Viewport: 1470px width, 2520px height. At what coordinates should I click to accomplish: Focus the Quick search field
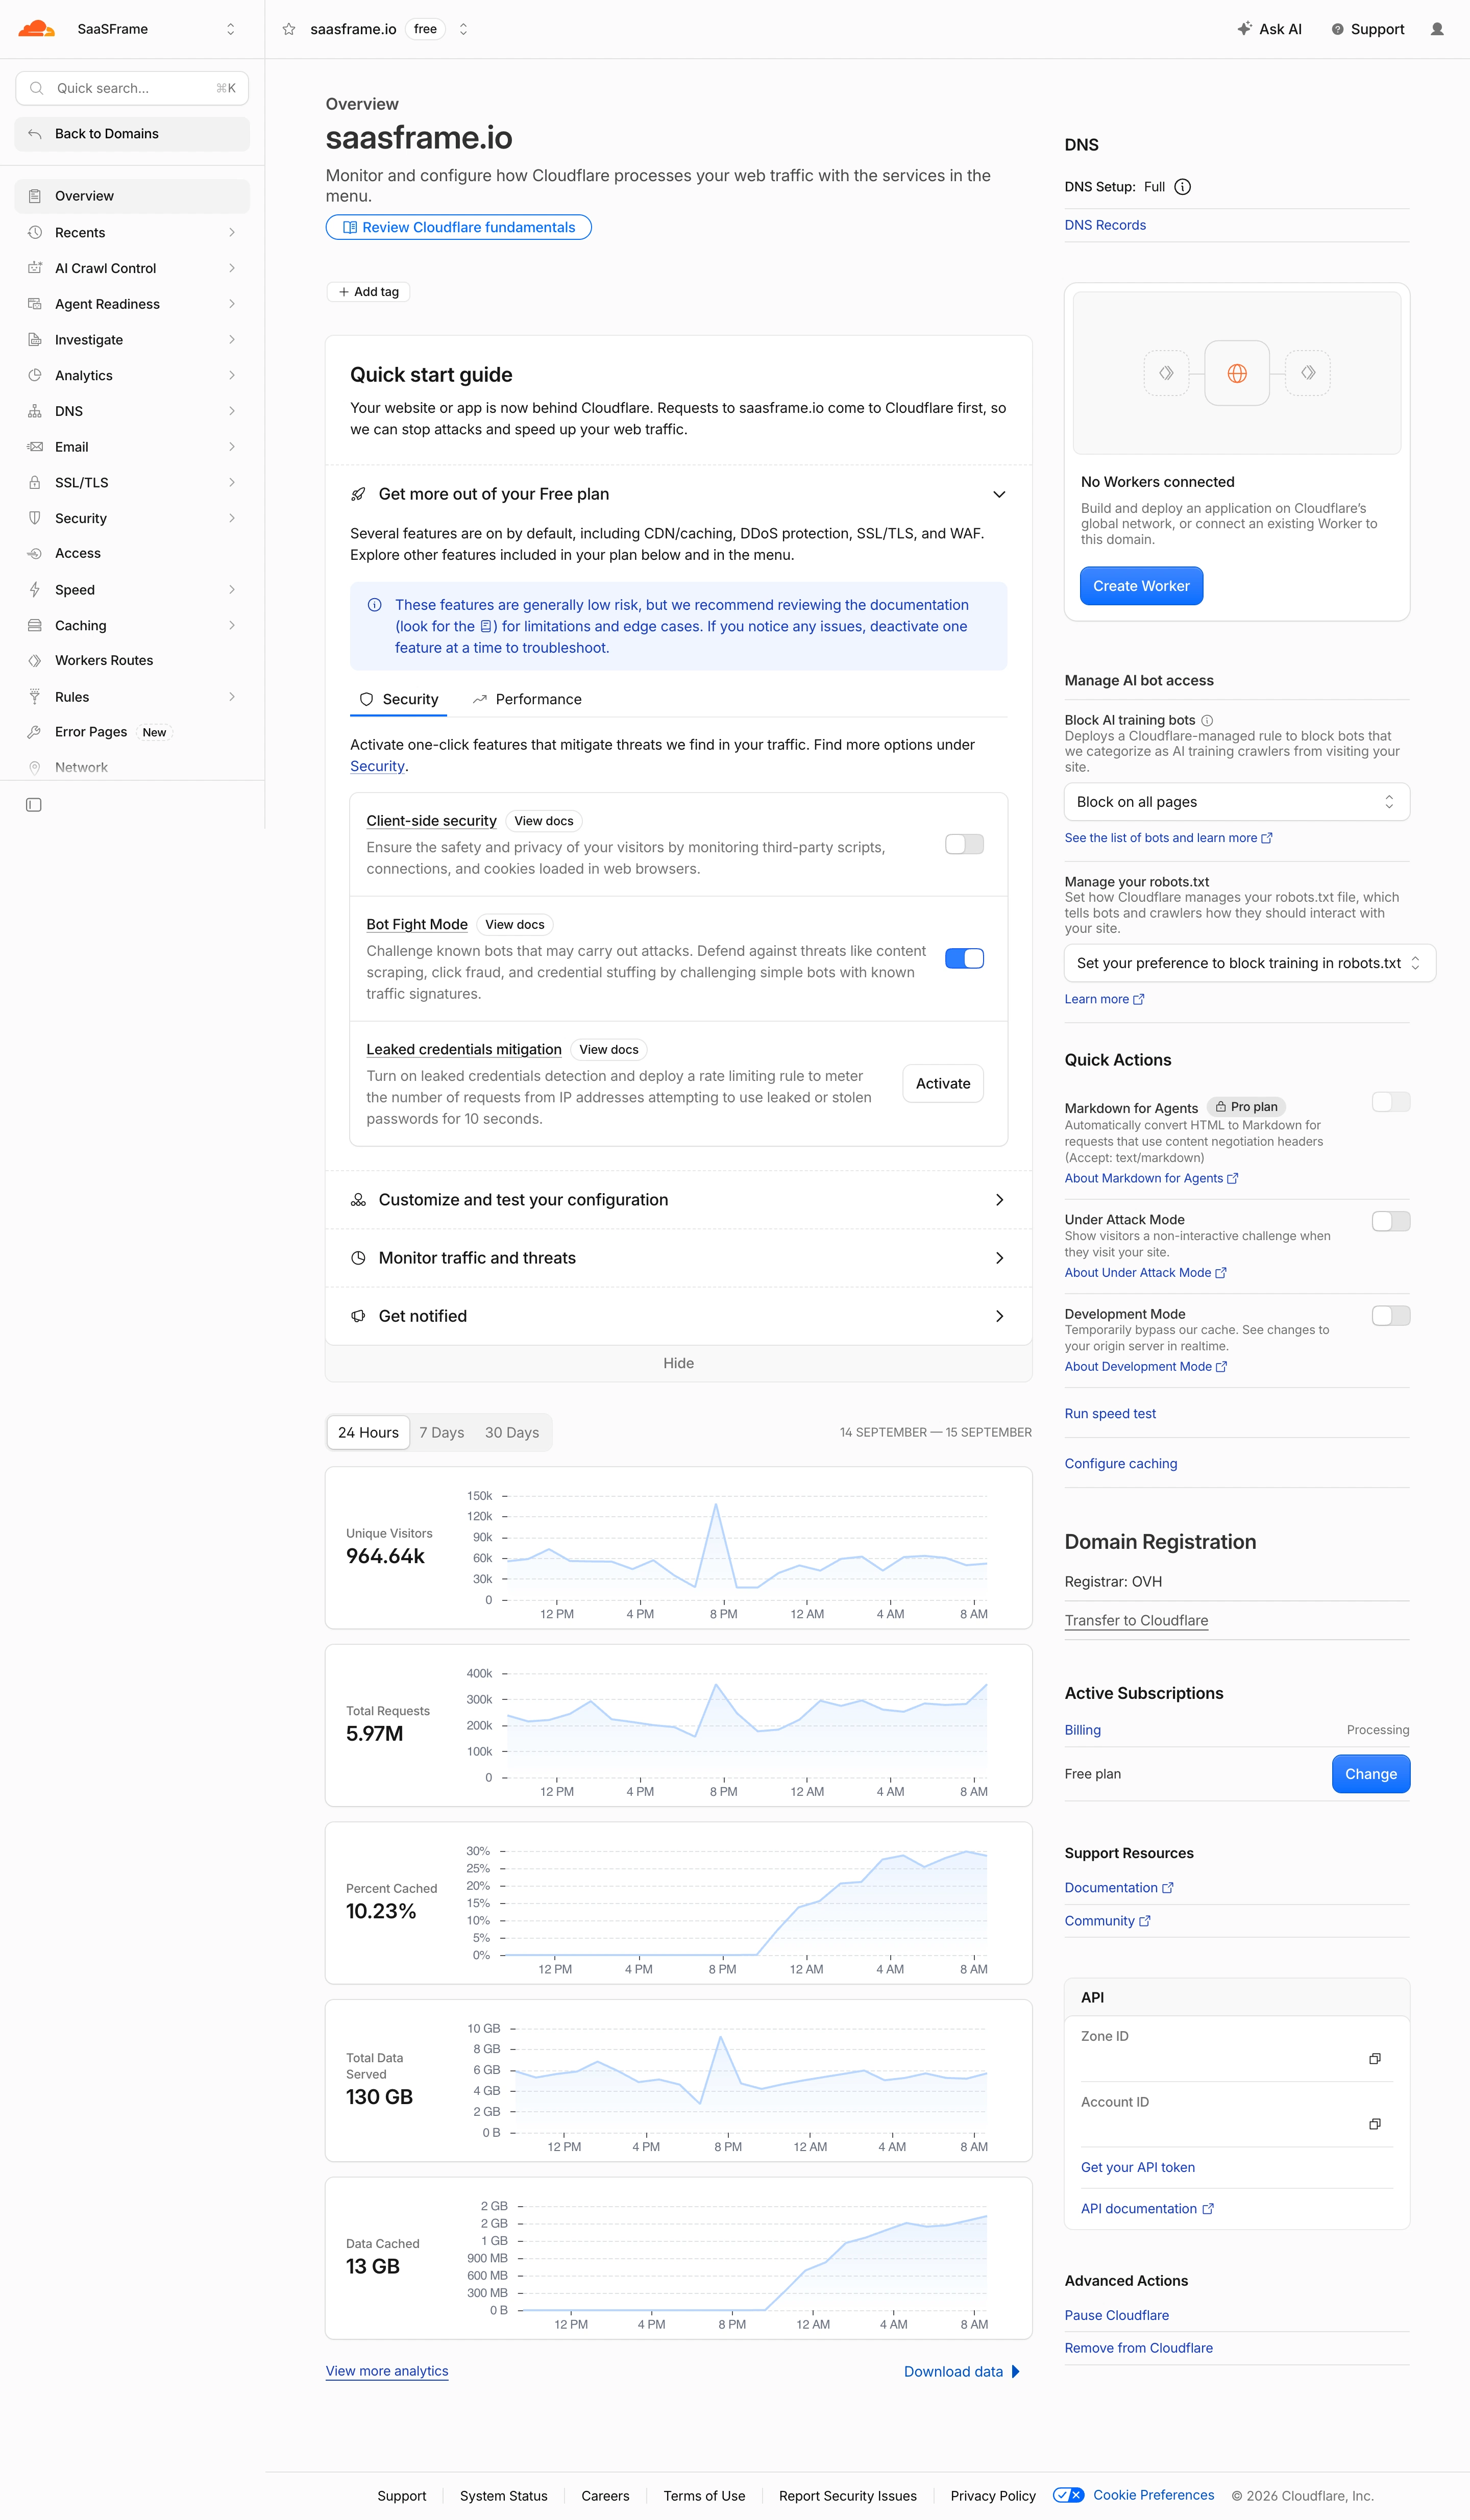coord(132,88)
